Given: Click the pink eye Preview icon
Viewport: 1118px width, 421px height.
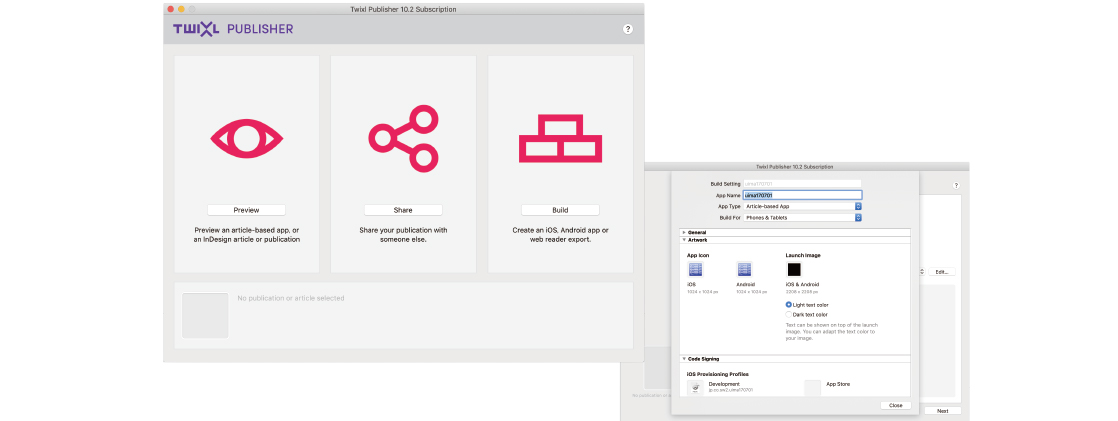Looking at the screenshot, I should tap(247, 138).
